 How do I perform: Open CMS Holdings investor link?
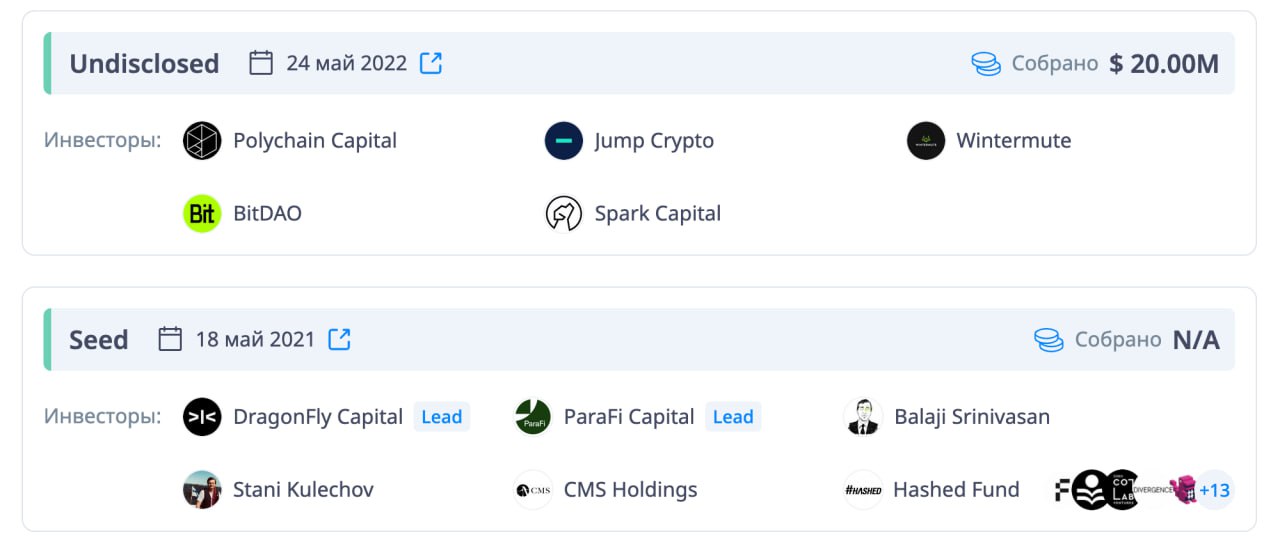tap(631, 490)
